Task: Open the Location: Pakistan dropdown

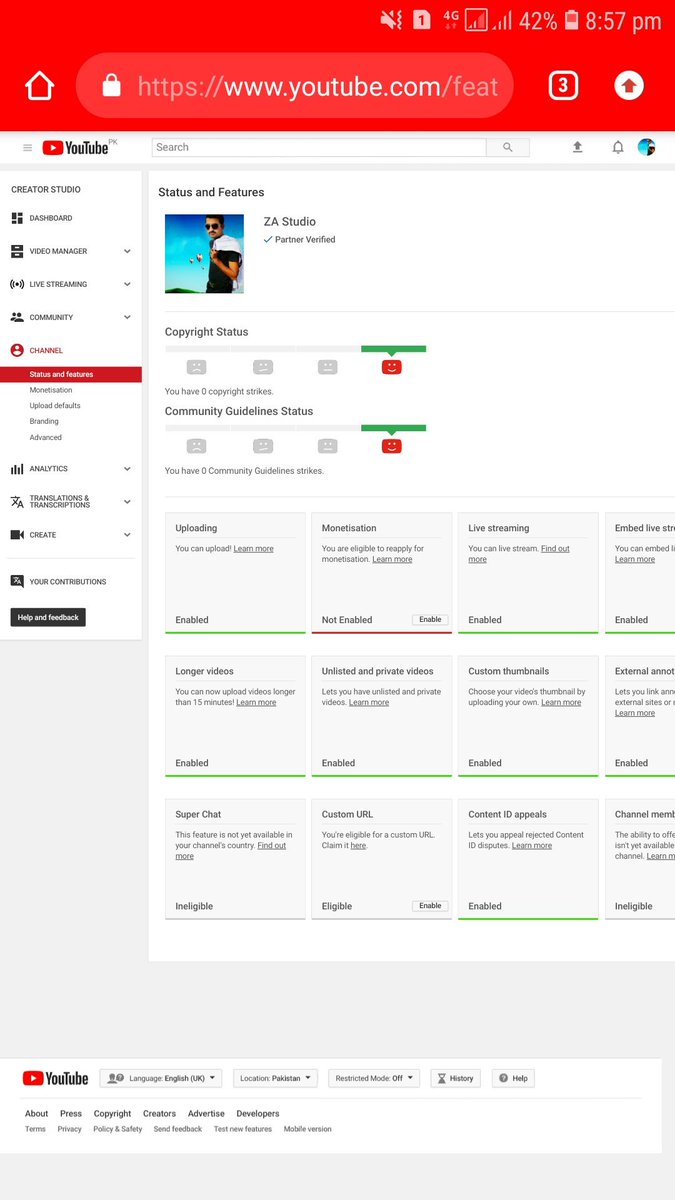Action: (275, 1078)
